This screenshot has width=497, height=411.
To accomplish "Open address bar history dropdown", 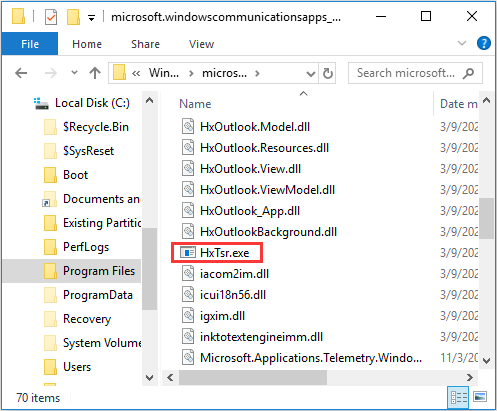I will pyautogui.click(x=311, y=74).
